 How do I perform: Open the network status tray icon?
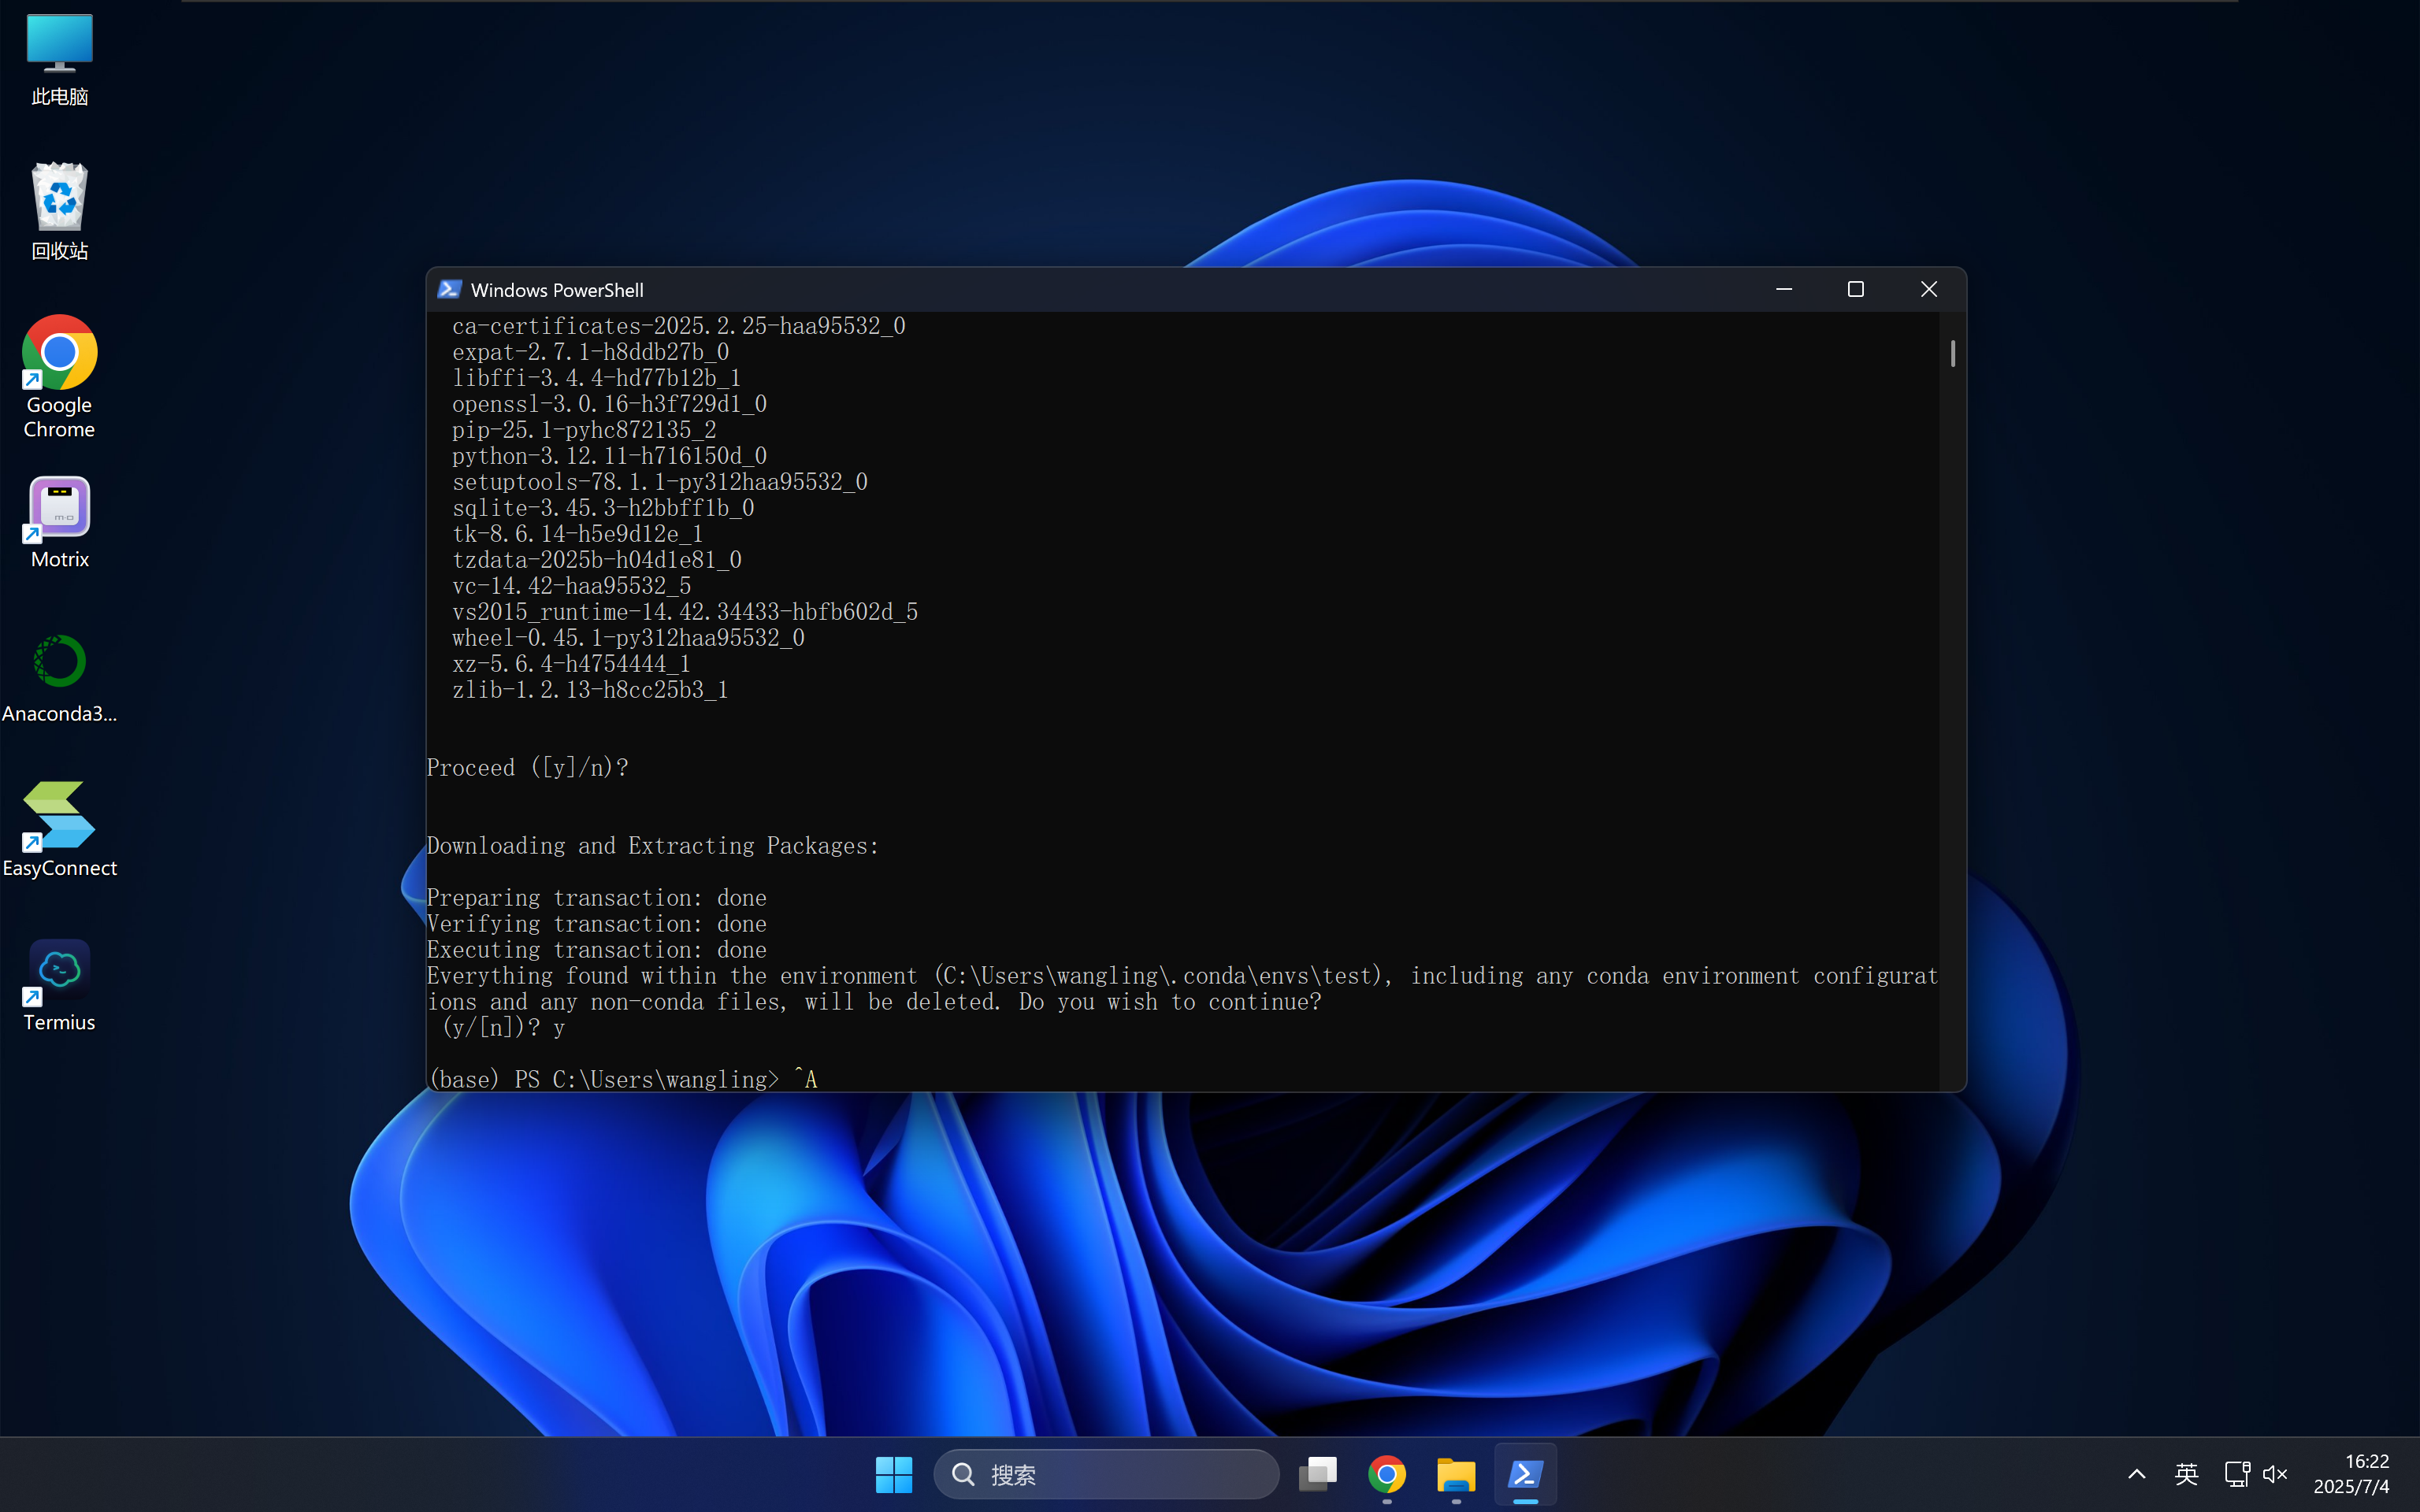coord(2236,1474)
